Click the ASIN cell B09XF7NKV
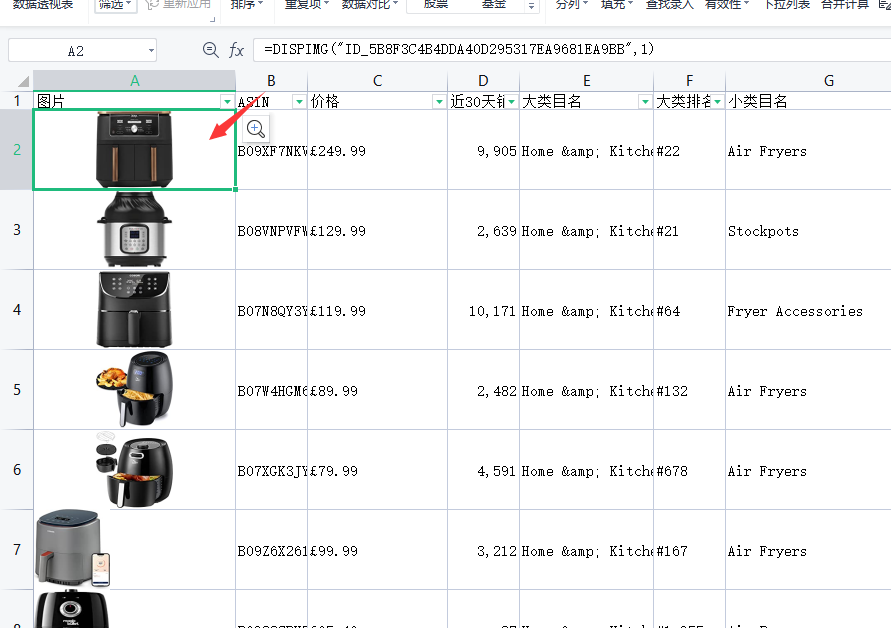Screen dimensions: 891x628 tap(272, 151)
